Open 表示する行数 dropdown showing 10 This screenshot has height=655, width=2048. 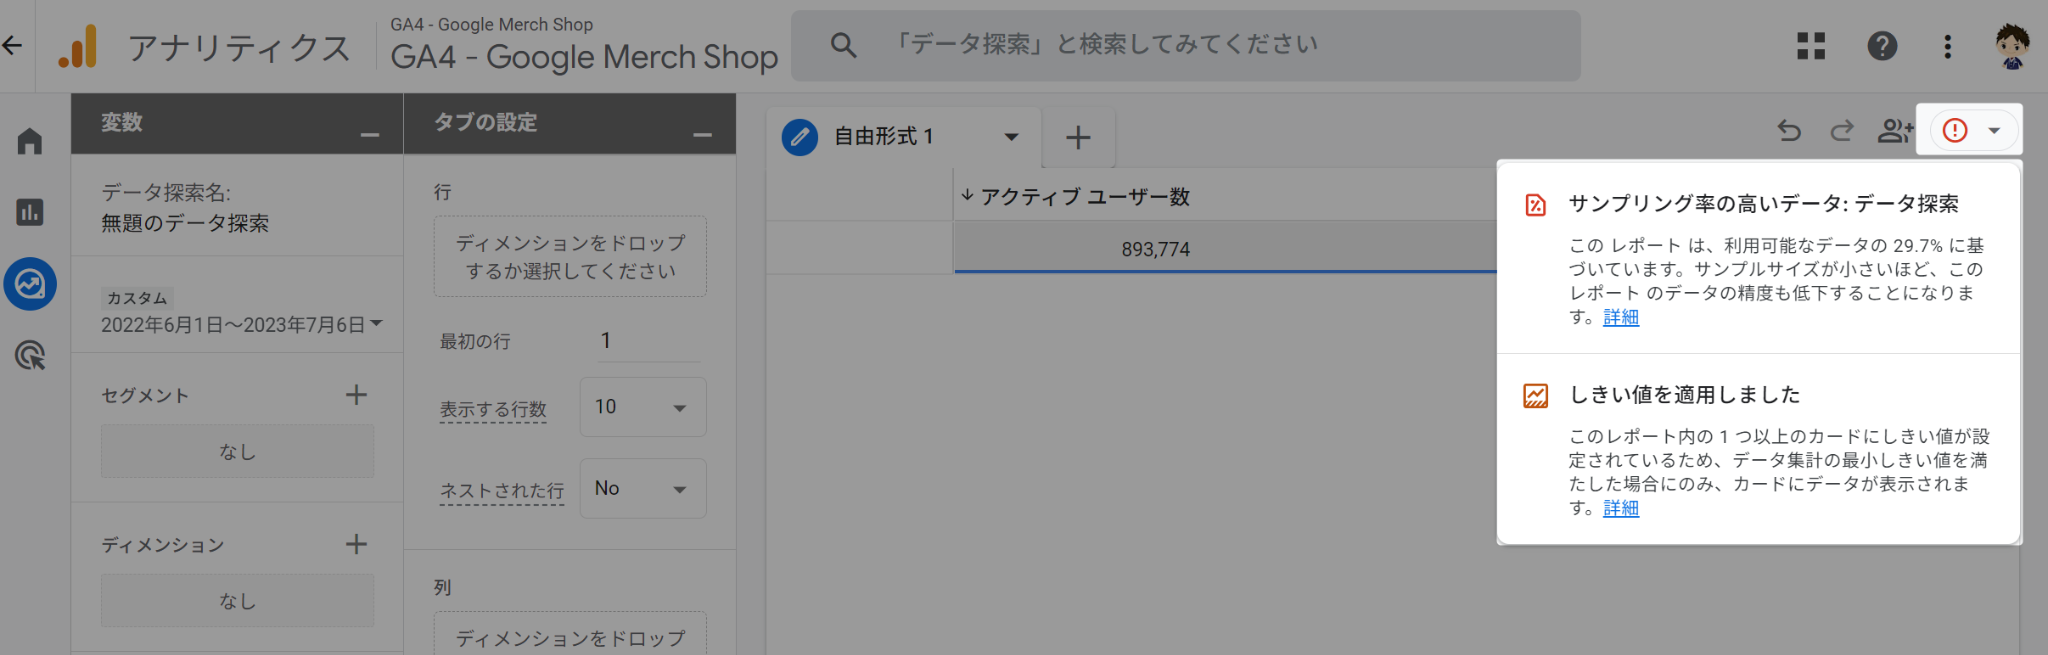click(x=643, y=407)
